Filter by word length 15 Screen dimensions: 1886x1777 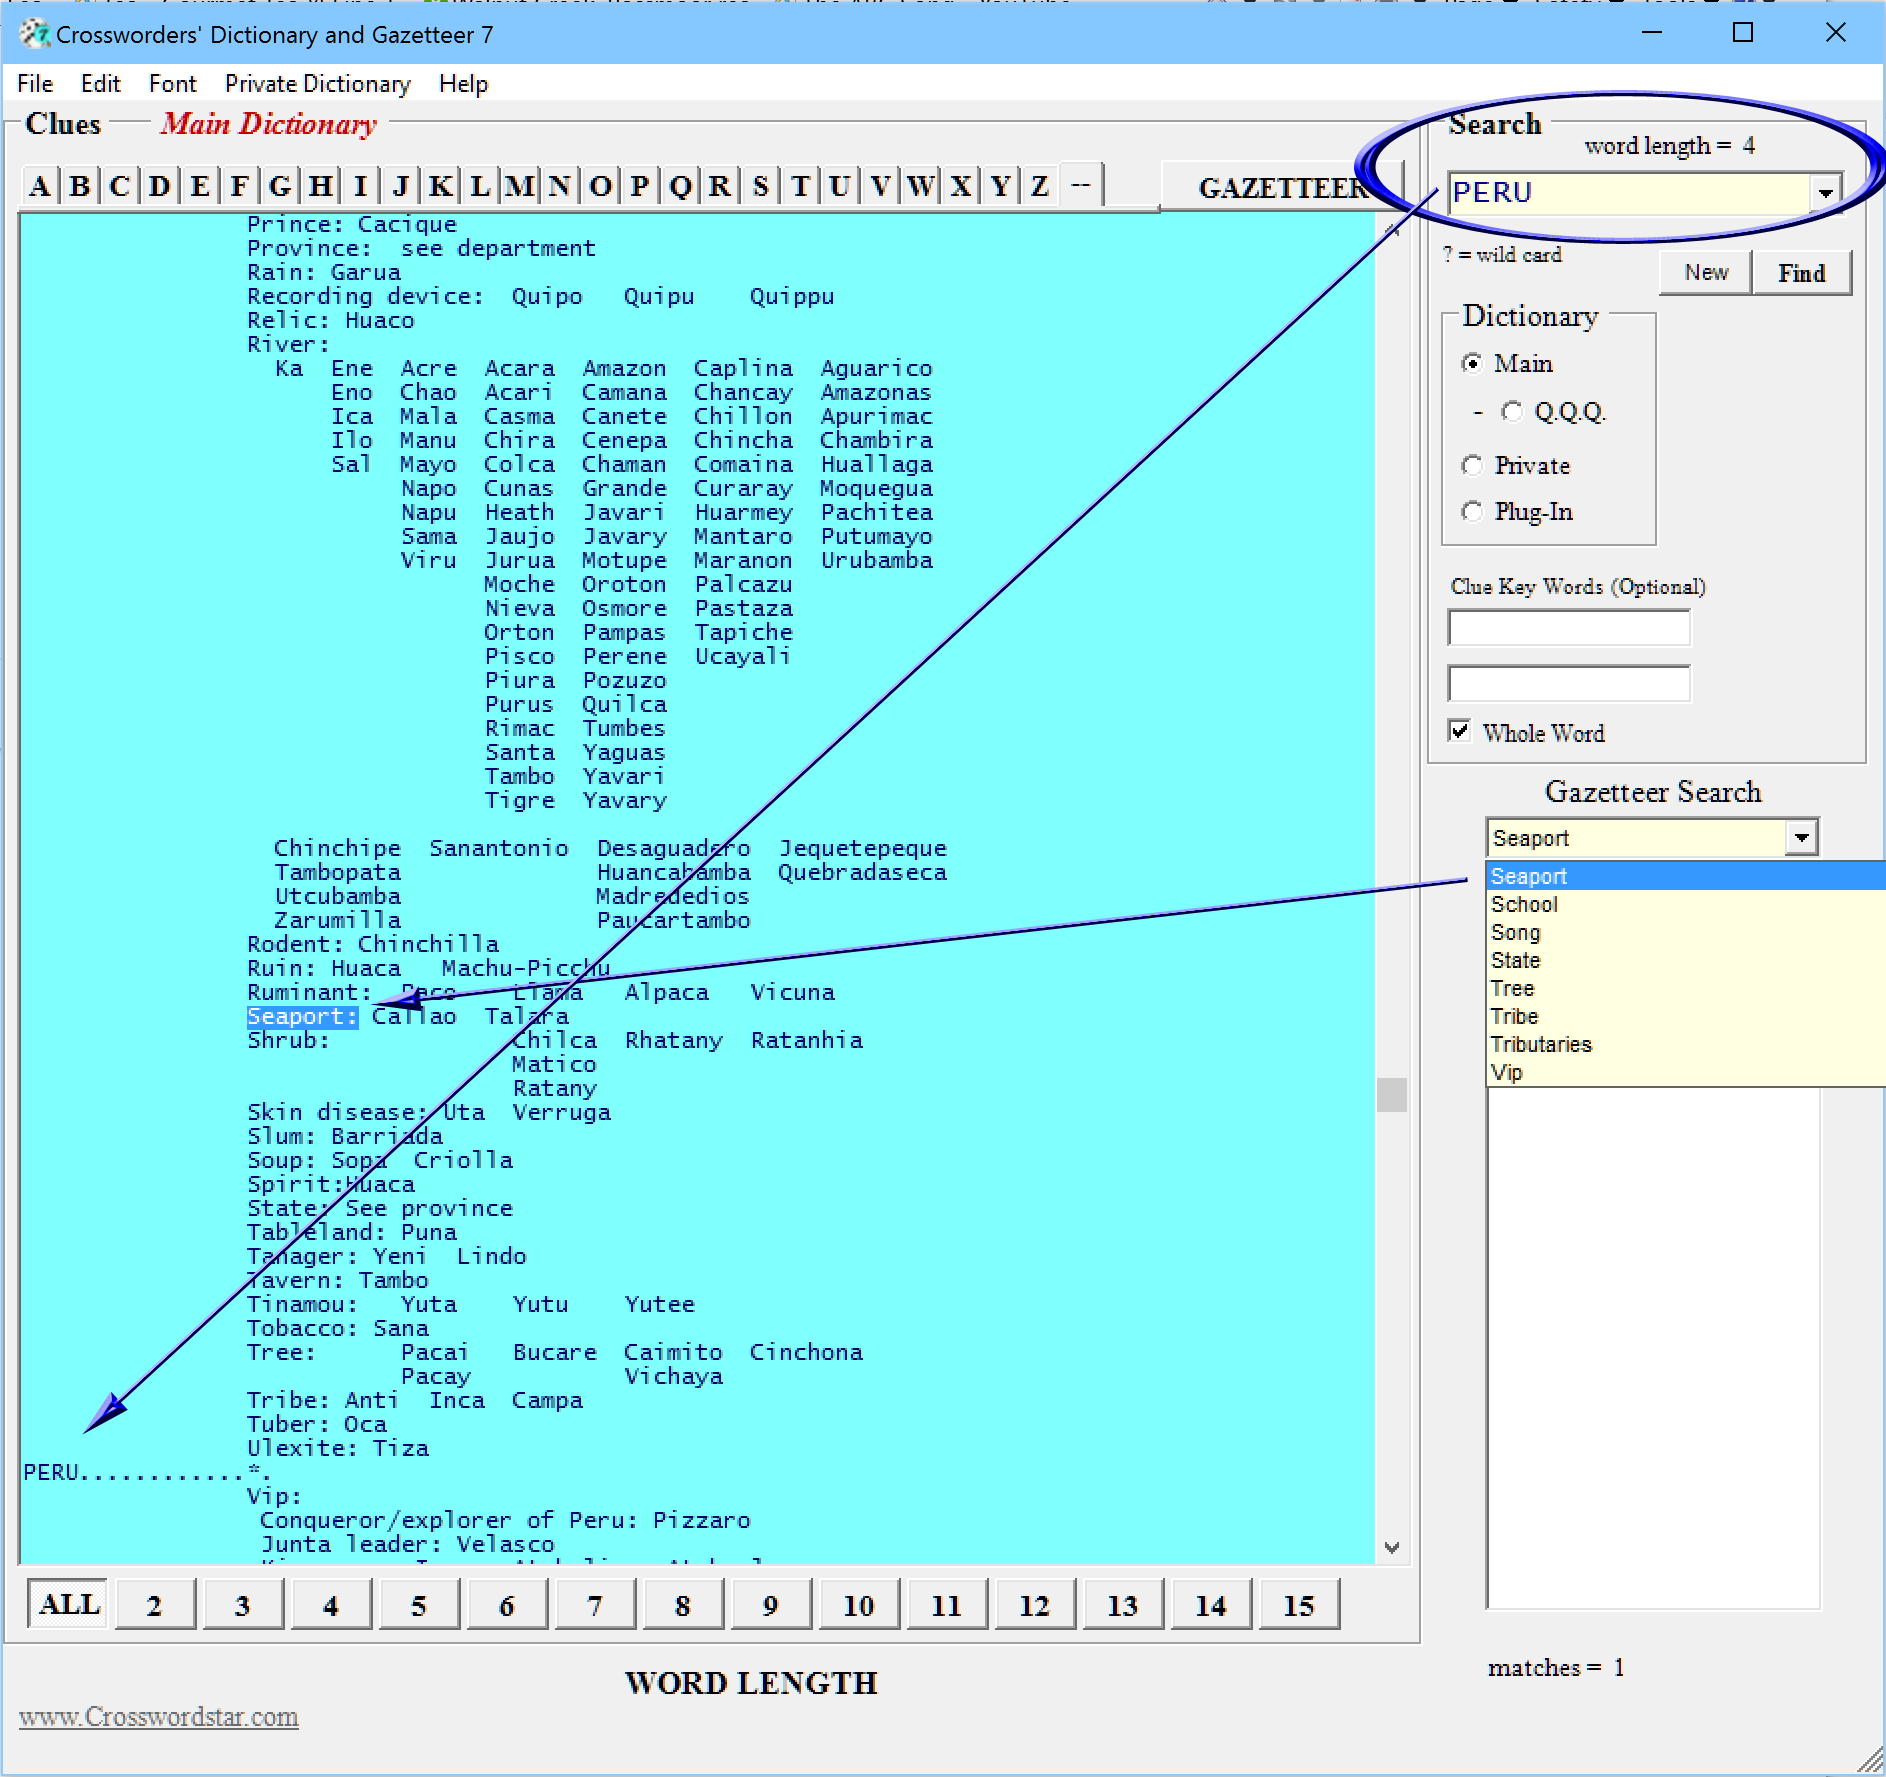coord(1299,1605)
